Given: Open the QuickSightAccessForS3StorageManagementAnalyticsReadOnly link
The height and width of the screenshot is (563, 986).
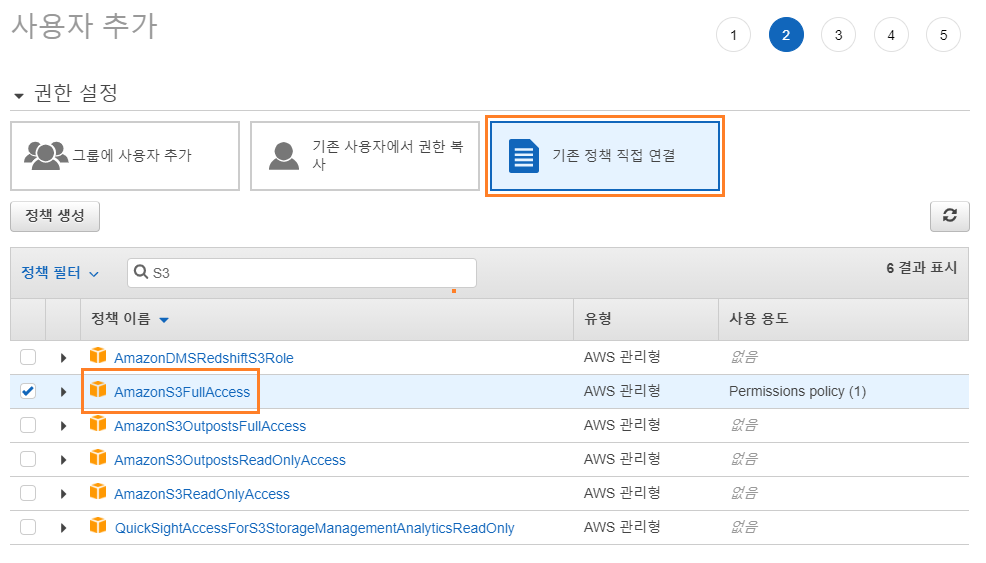Looking at the screenshot, I should click(314, 528).
